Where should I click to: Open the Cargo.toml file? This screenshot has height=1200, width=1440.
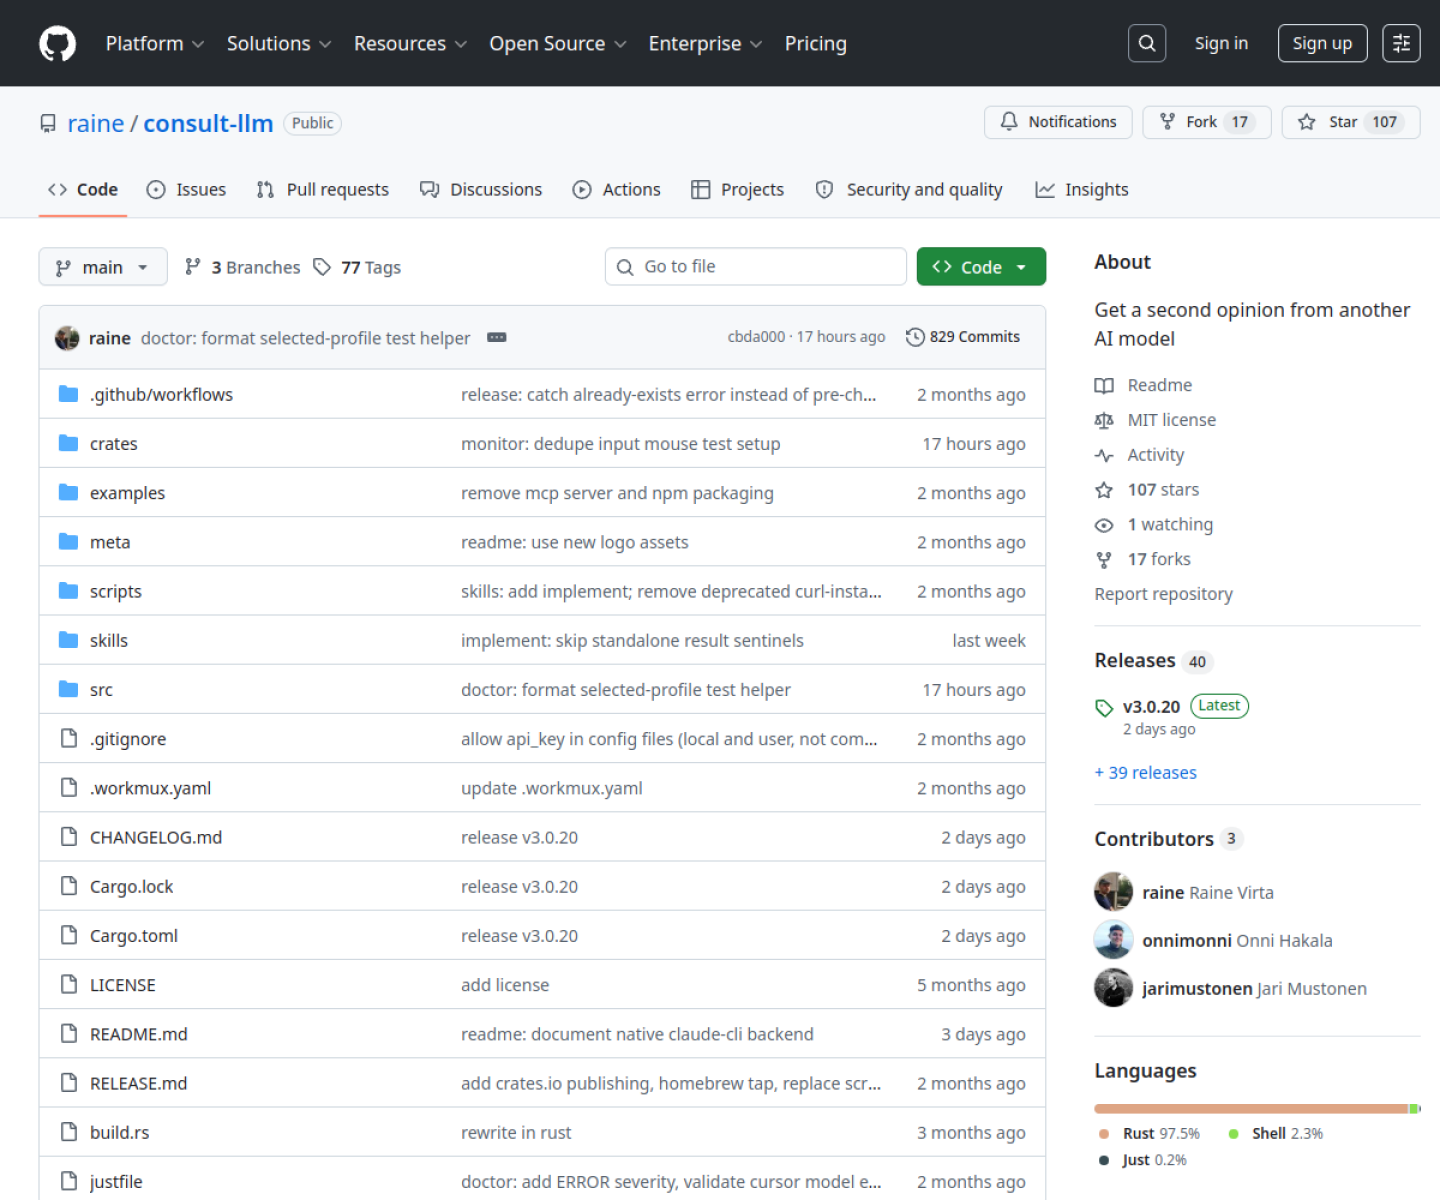(134, 936)
